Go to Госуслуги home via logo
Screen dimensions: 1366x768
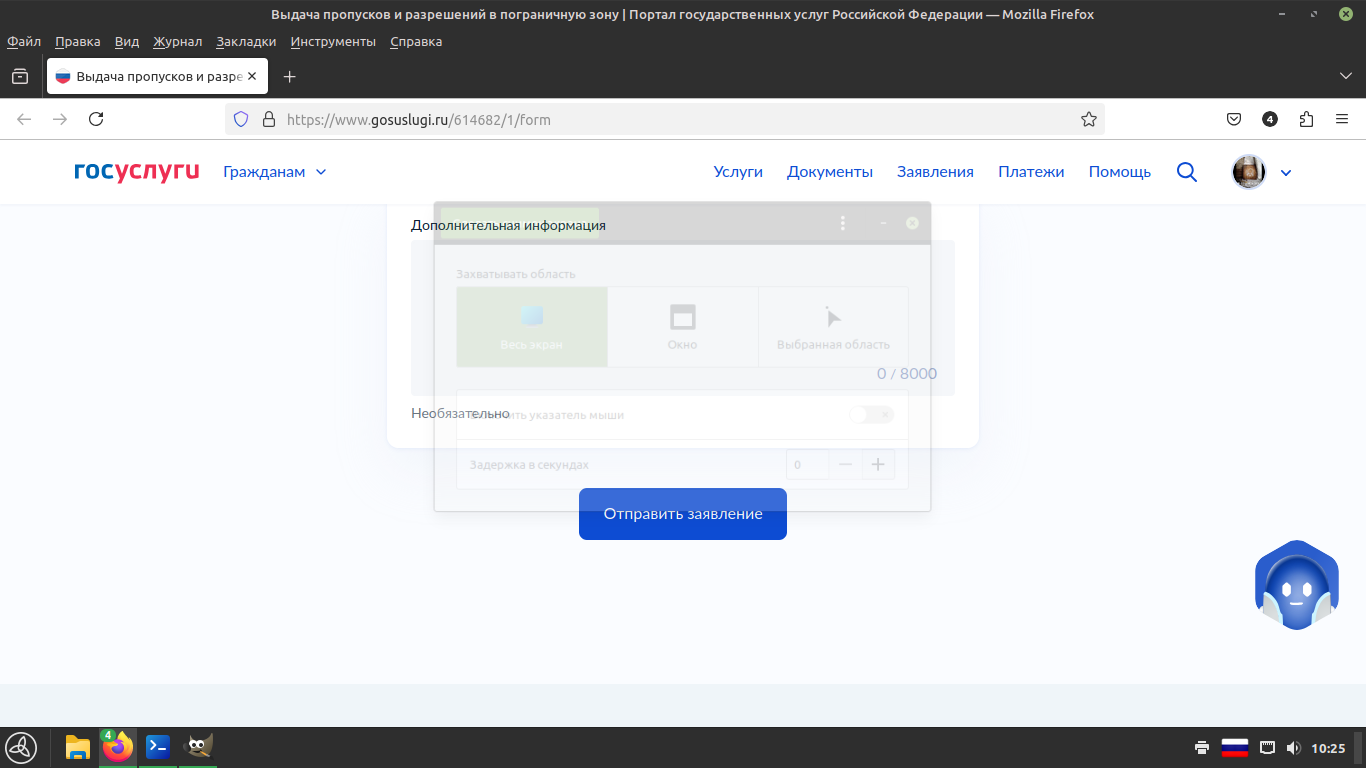pyautogui.click(x=137, y=172)
